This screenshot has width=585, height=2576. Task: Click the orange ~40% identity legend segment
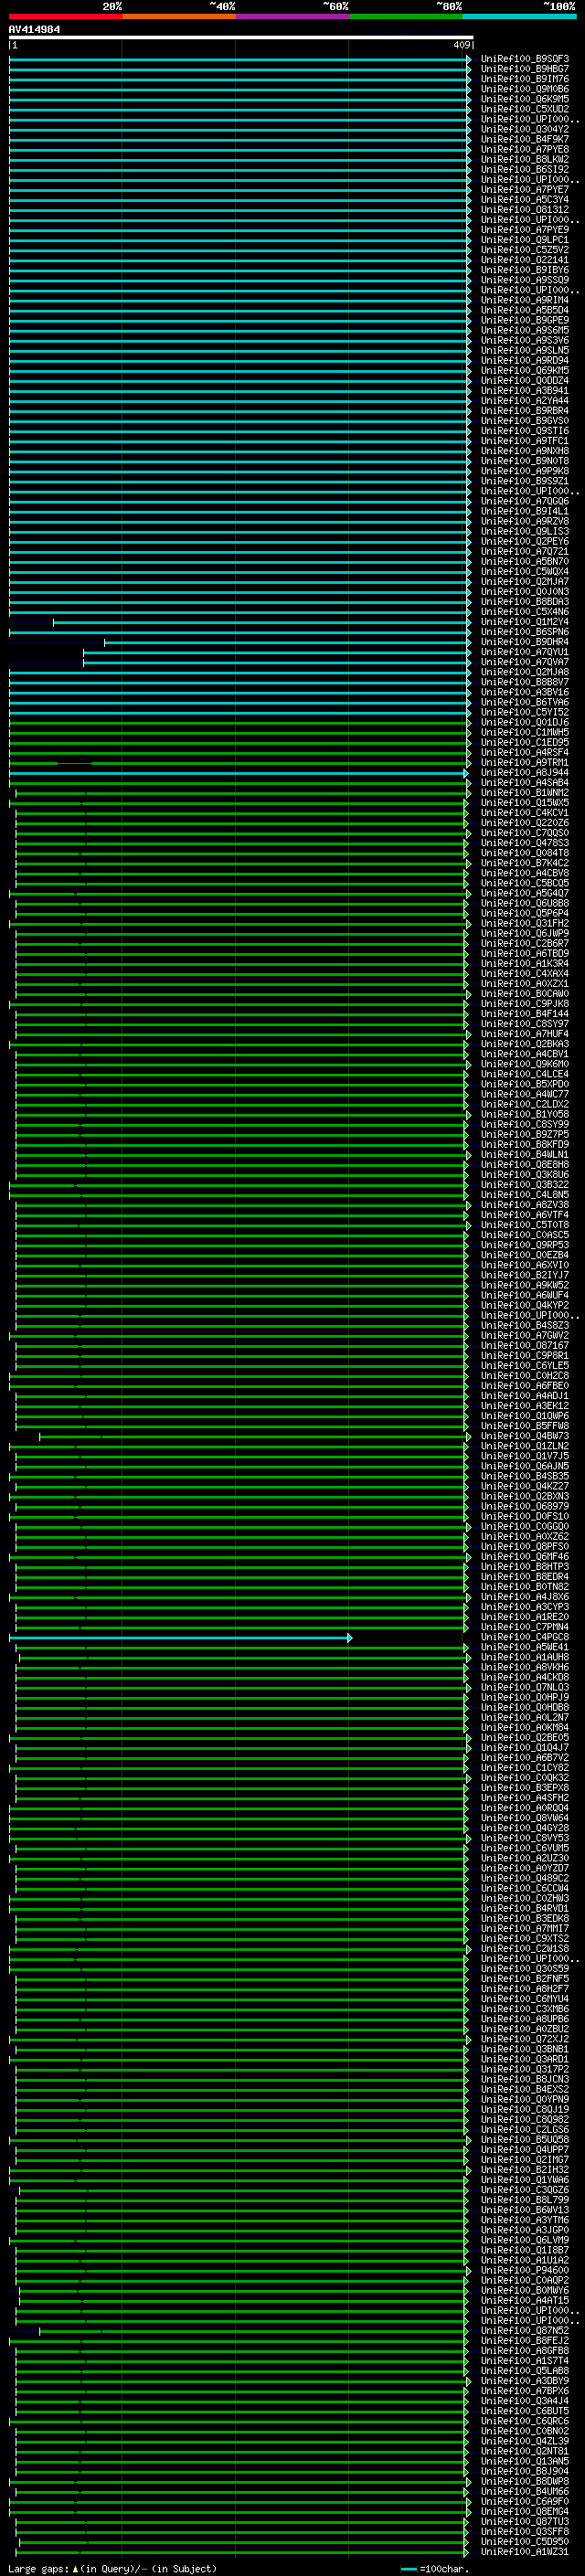(x=179, y=16)
